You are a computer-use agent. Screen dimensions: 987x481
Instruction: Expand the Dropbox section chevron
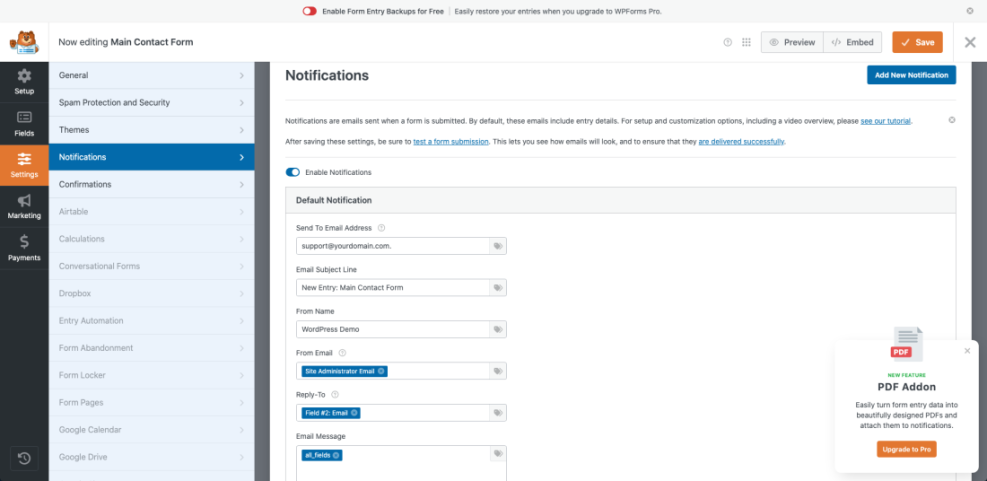[x=242, y=293]
